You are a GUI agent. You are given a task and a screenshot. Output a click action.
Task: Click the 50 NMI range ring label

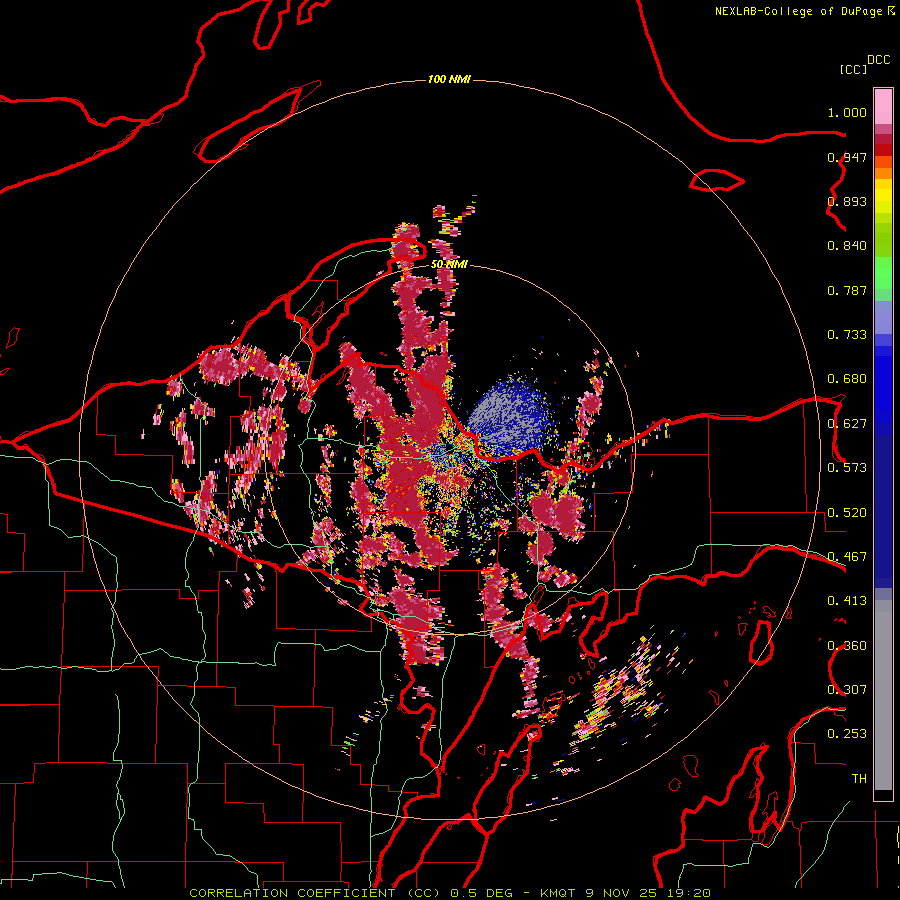(449, 264)
